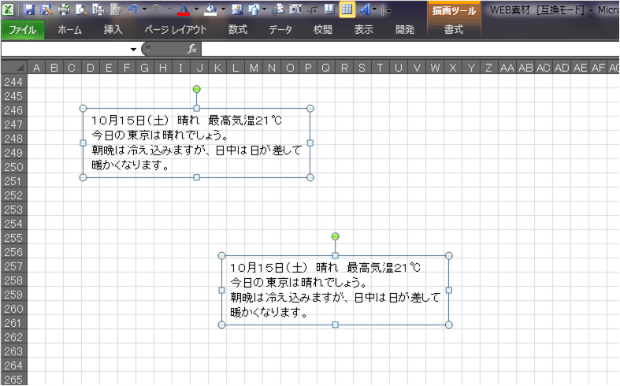Viewport: 620px width, 386px height.
Task: Switch to the 表示 tab
Action: point(363,30)
